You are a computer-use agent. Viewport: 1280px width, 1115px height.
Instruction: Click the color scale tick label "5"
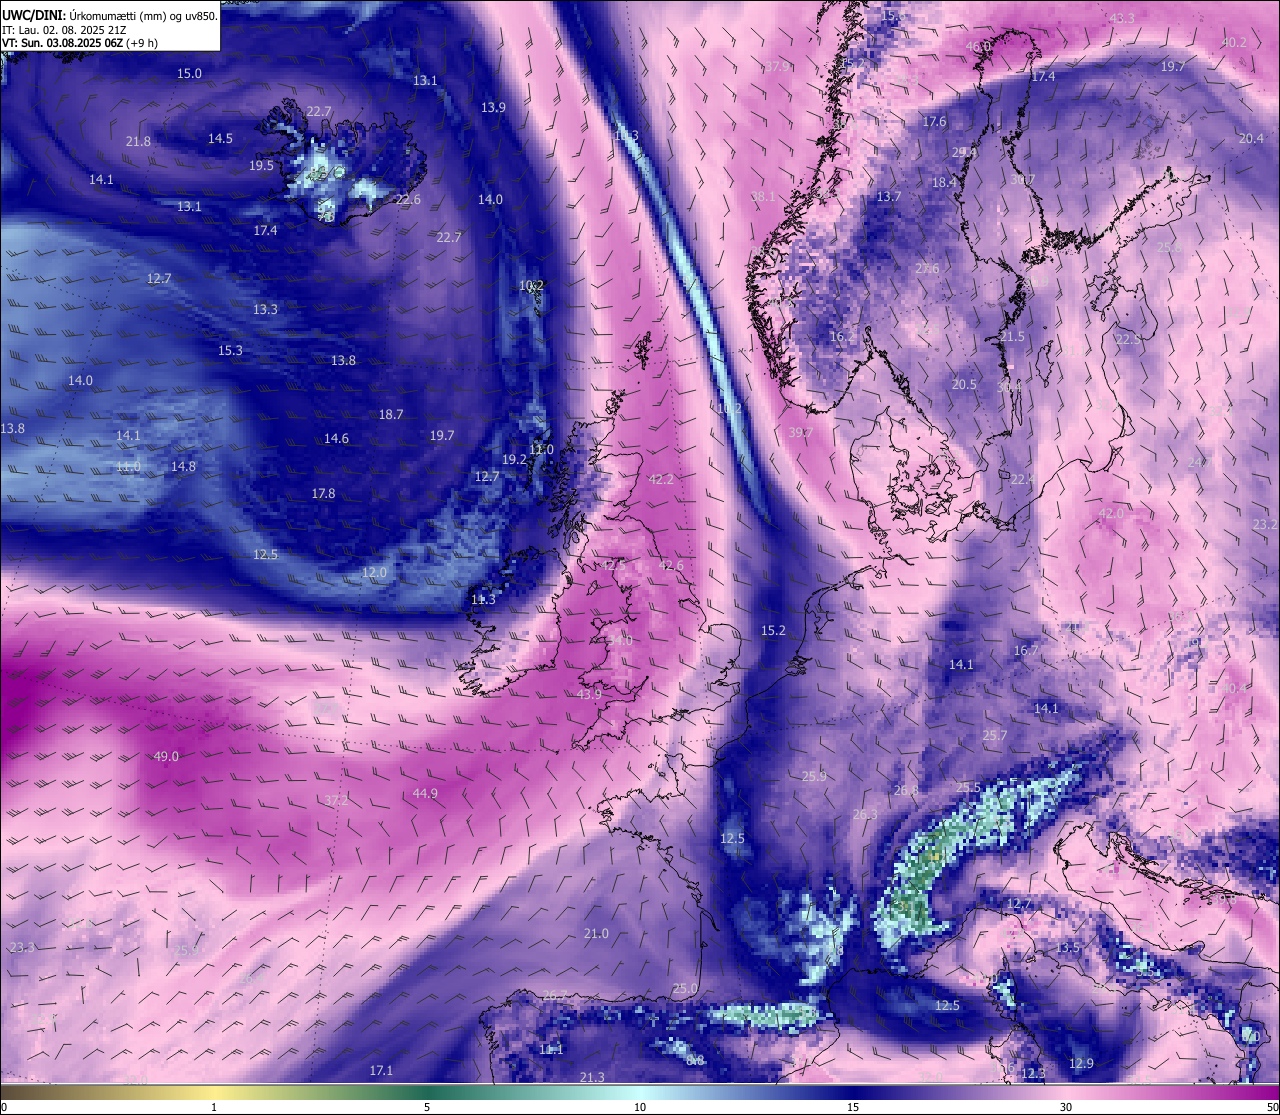tap(427, 1107)
